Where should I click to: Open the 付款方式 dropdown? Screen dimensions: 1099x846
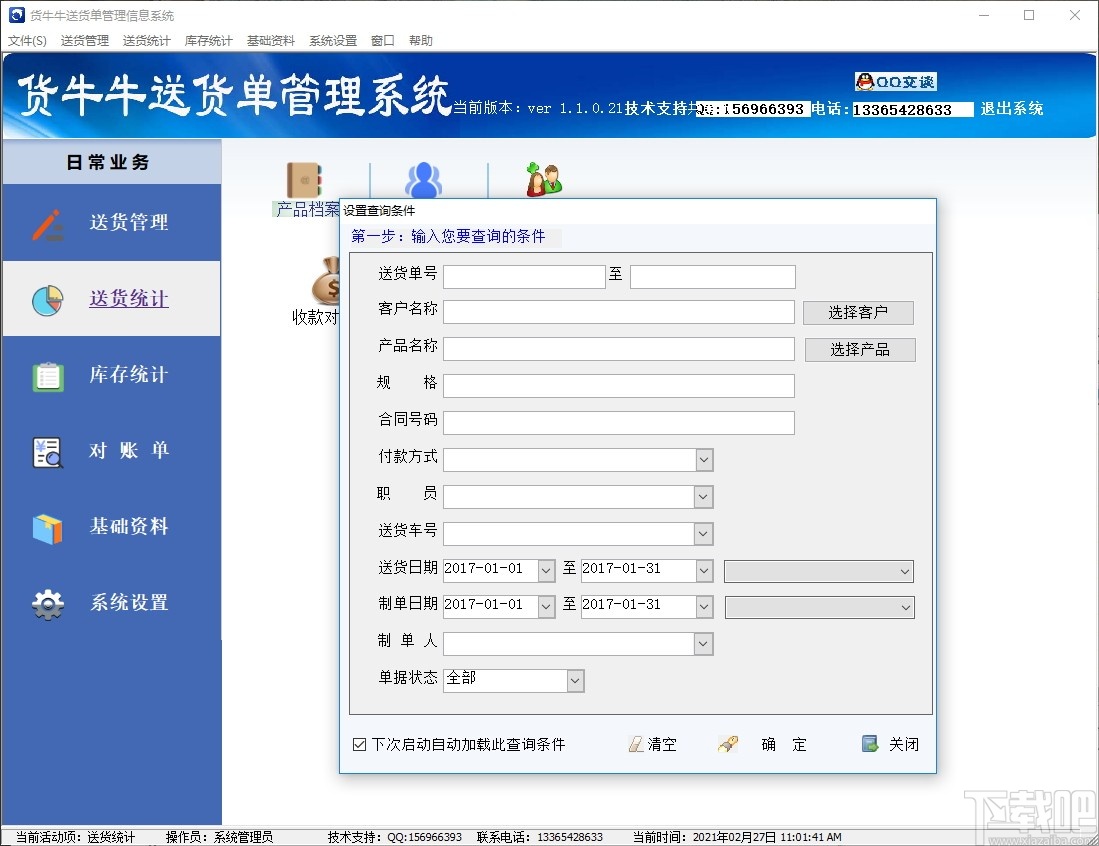coord(704,459)
